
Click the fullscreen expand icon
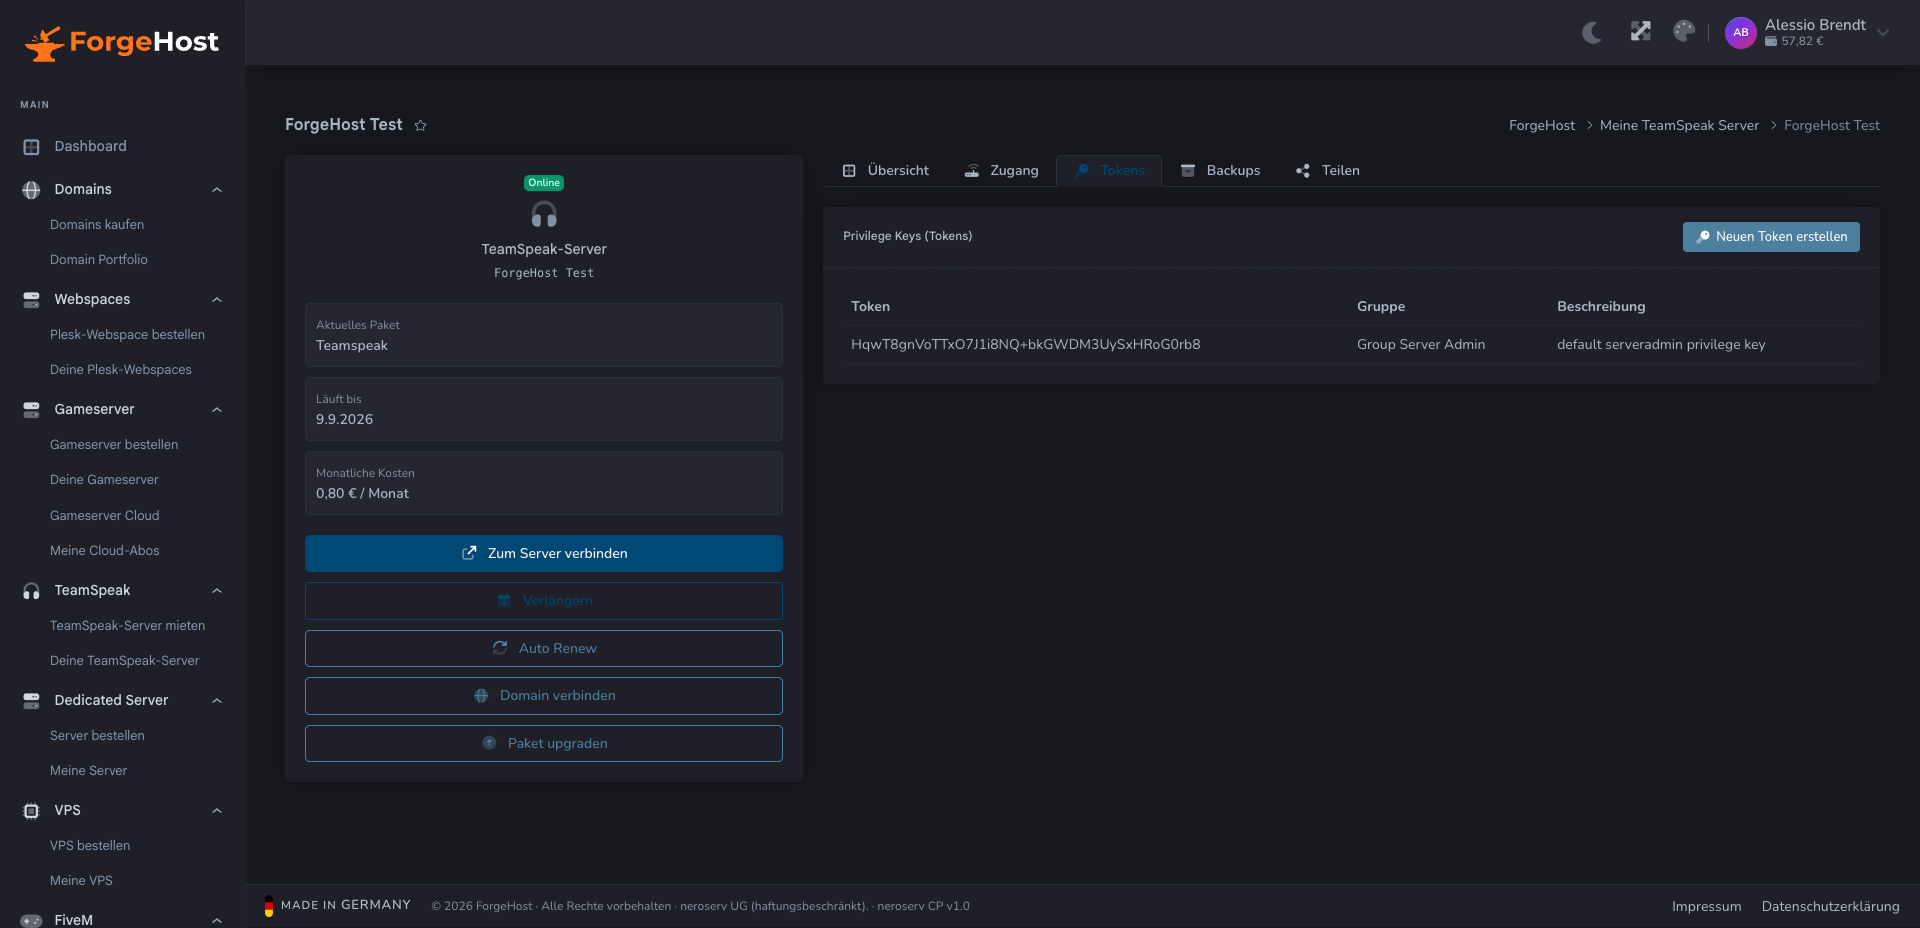coord(1640,32)
